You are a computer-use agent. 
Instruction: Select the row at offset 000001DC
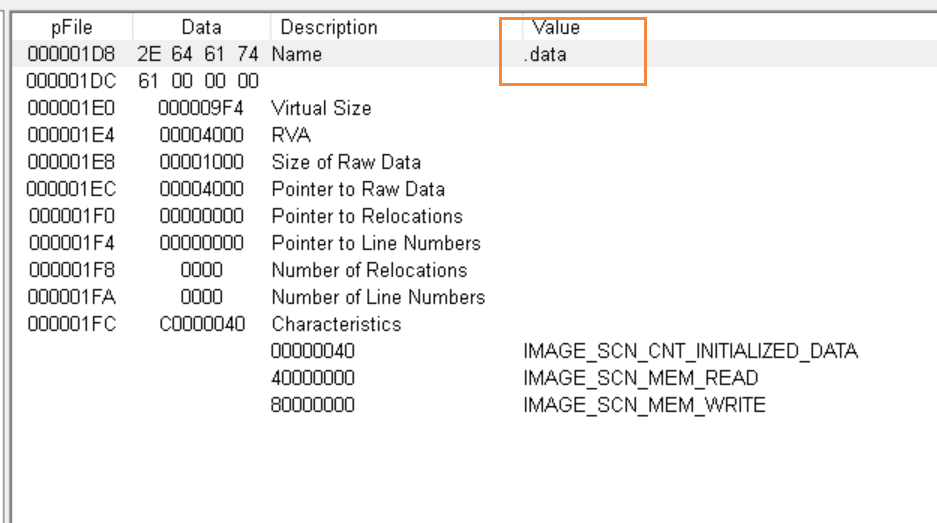[x=474, y=81]
